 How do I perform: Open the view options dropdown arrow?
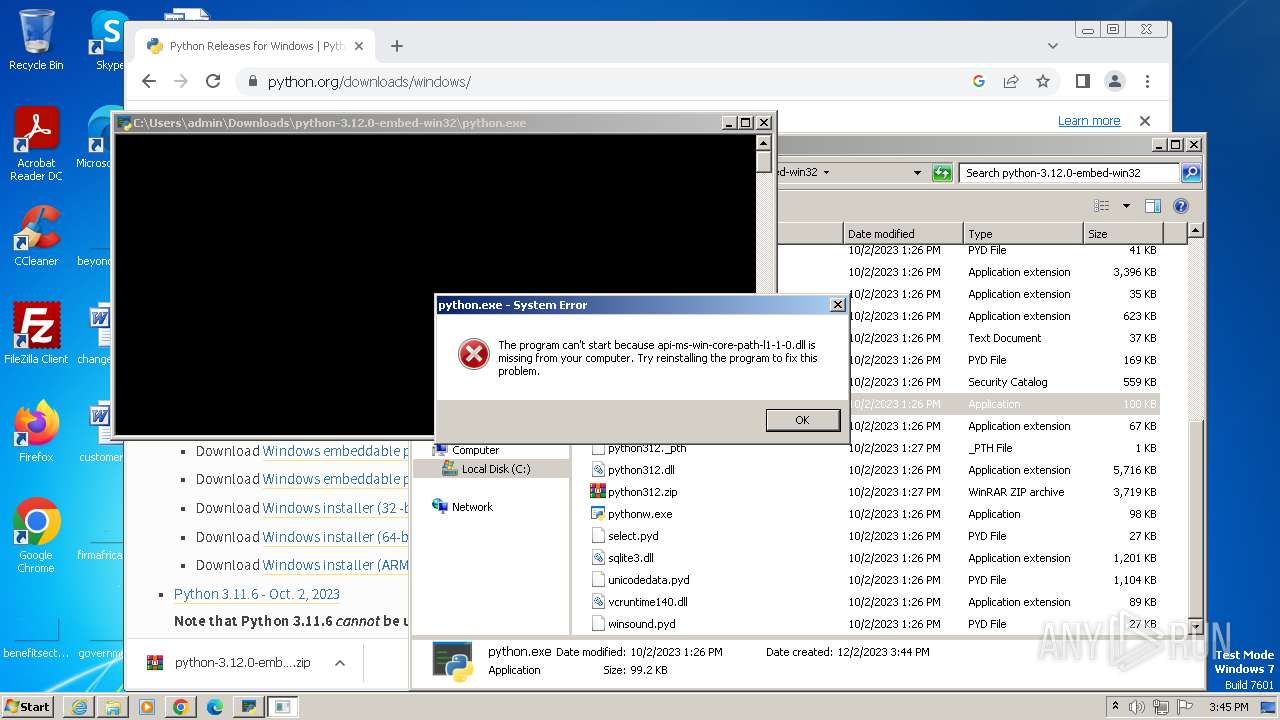point(1126,206)
